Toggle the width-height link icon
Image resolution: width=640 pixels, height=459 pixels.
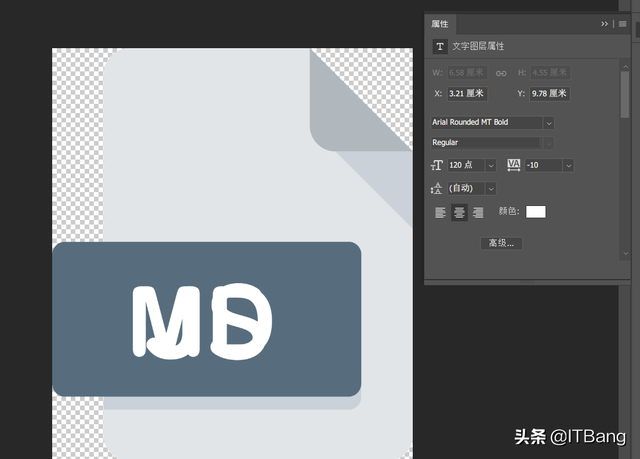[x=501, y=73]
